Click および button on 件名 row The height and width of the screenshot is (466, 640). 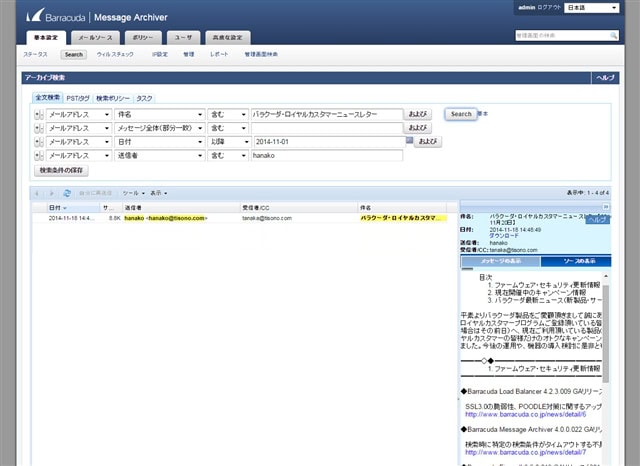(418, 114)
